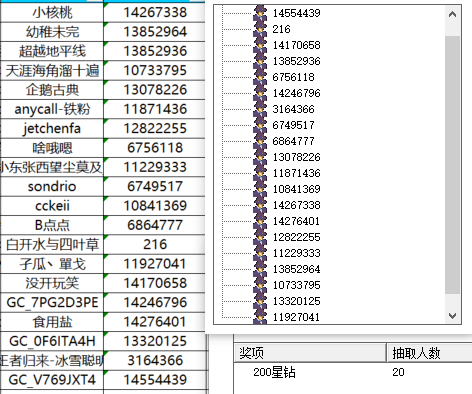
Task: Select spreadsheet cell 11229333
Action: (x=155, y=167)
